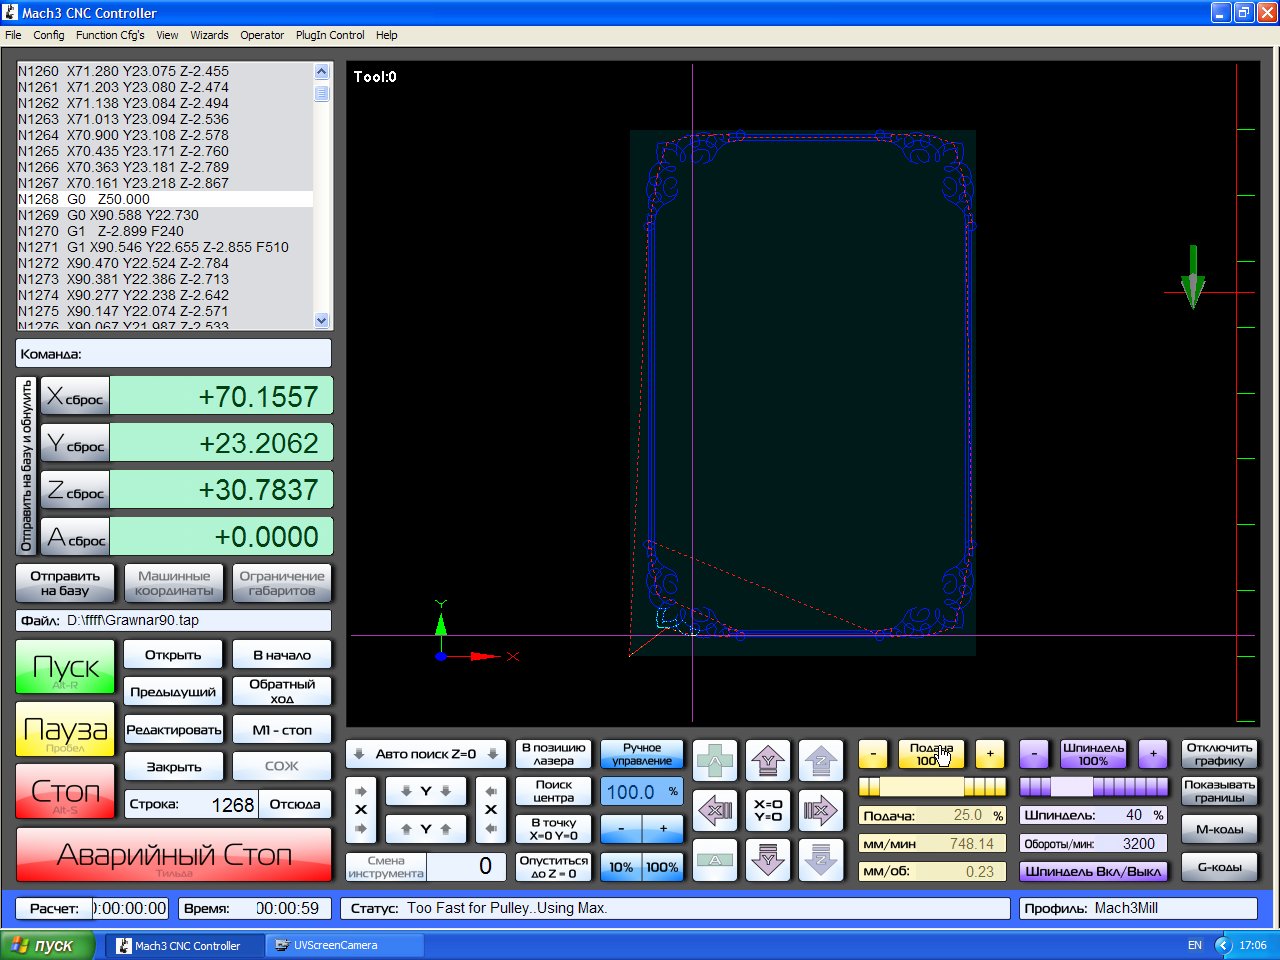
Task: Jog Y axis down with arrow icon
Action: point(767,859)
